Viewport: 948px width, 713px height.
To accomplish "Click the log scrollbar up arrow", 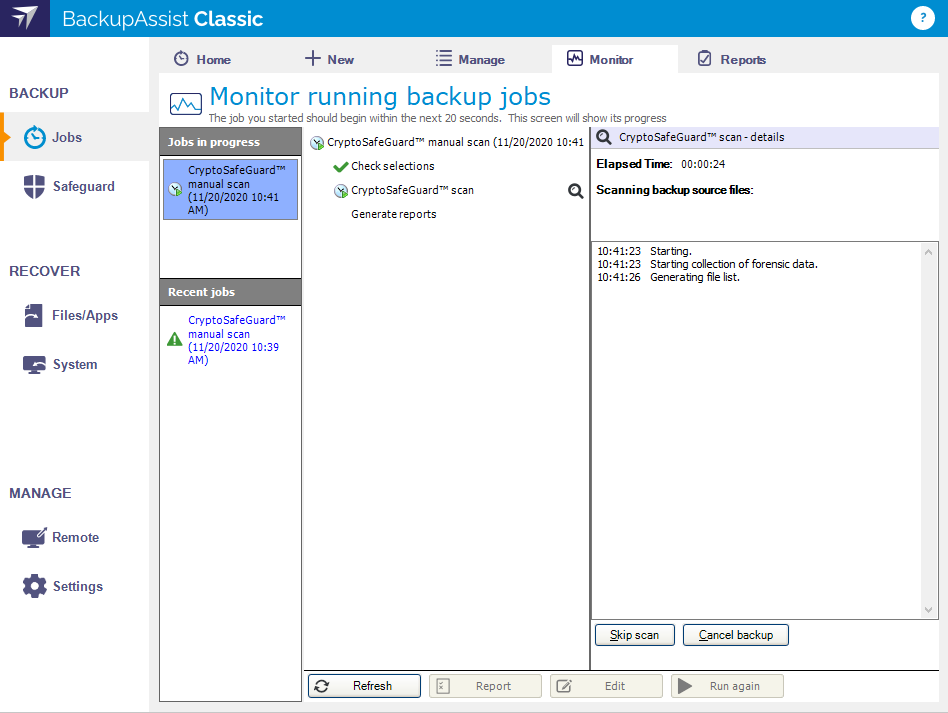I will (x=929, y=252).
